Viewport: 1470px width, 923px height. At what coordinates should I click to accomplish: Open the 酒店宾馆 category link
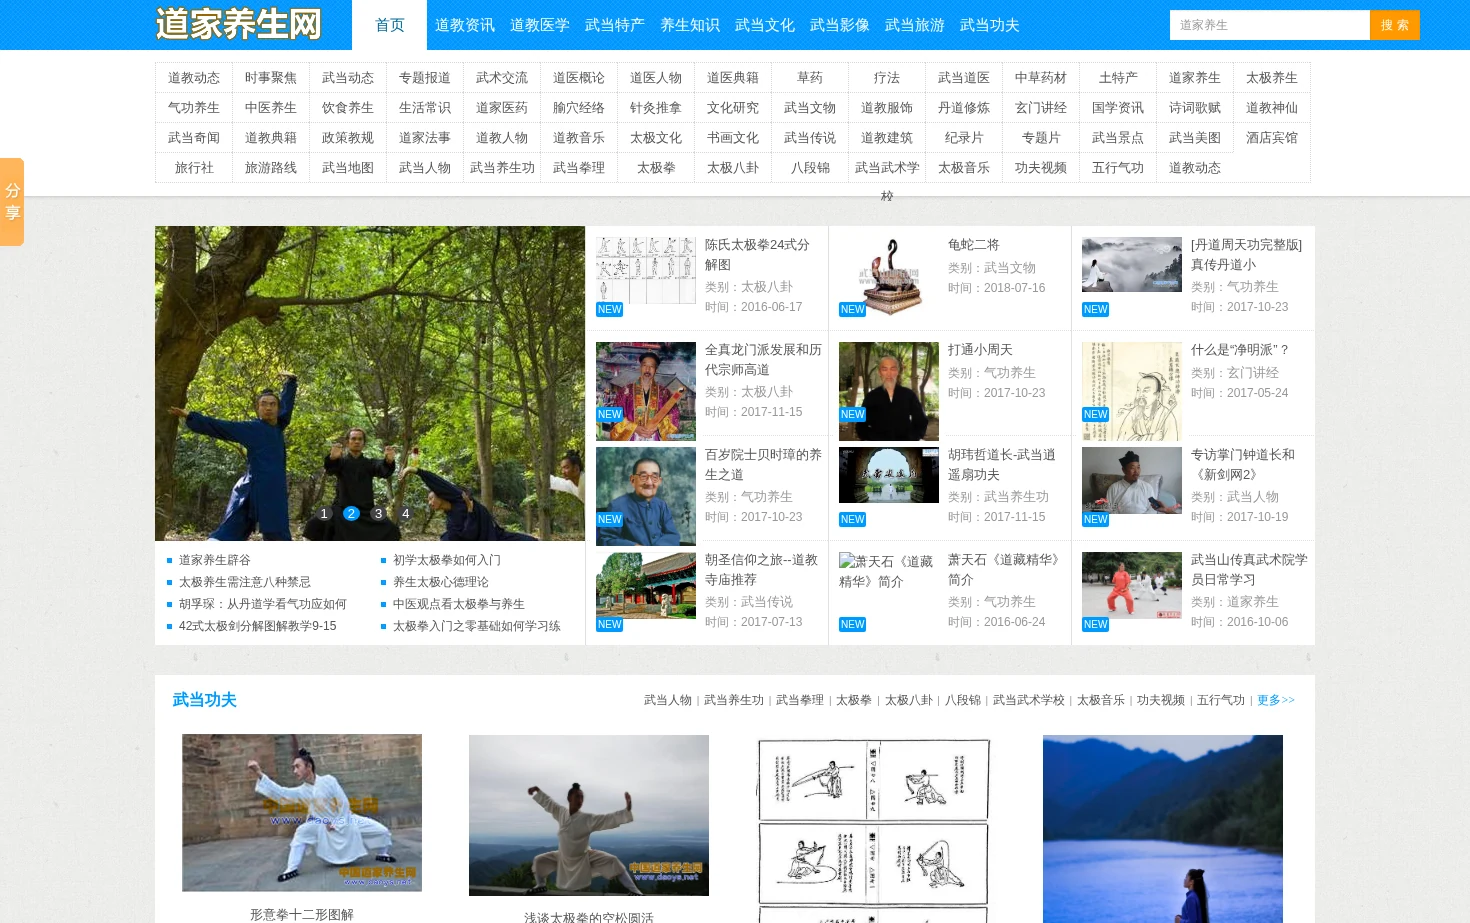1272,138
